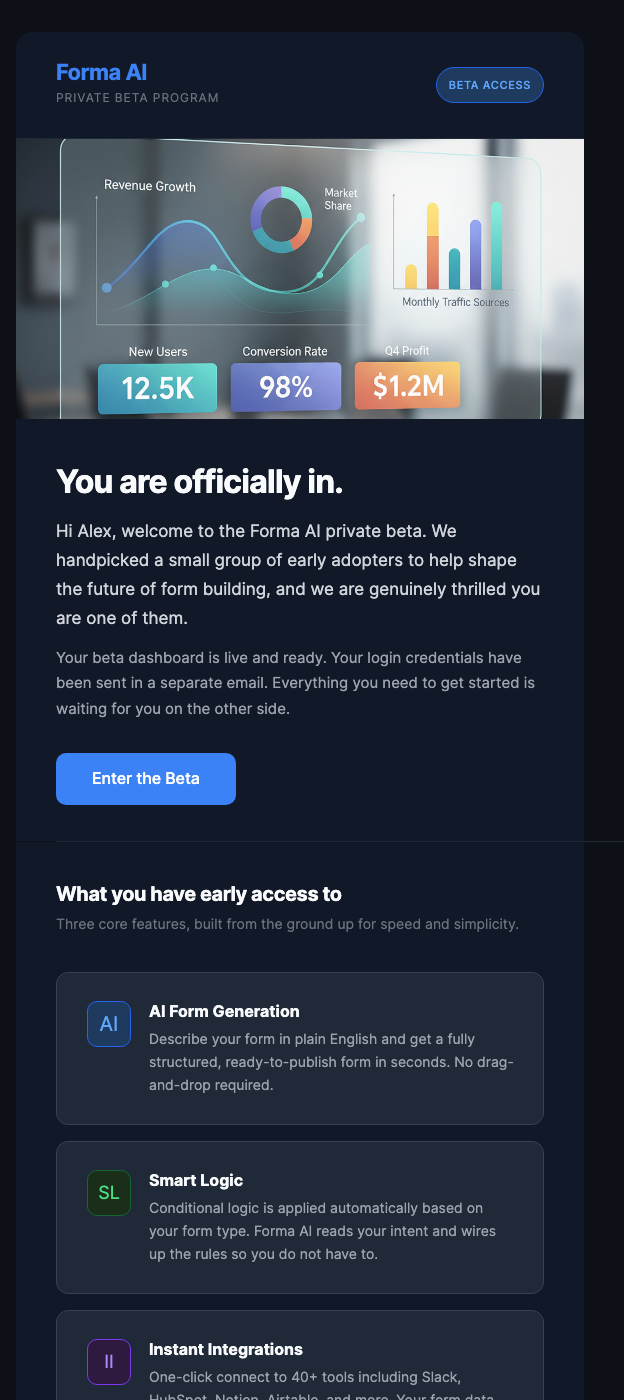This screenshot has width=624, height=1400.
Task: Open the Smart Logic feature card
Action: coord(300,1217)
